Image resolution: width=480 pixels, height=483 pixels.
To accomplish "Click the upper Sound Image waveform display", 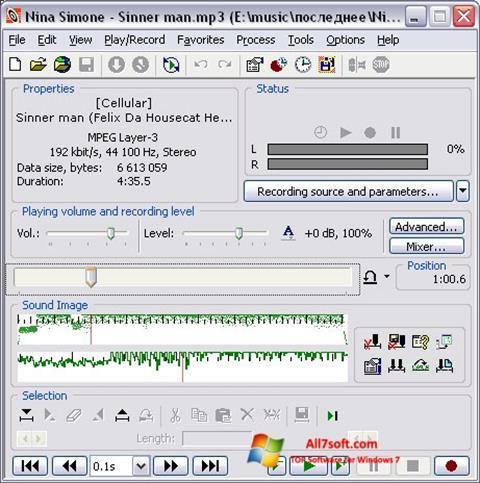I will tap(182, 329).
